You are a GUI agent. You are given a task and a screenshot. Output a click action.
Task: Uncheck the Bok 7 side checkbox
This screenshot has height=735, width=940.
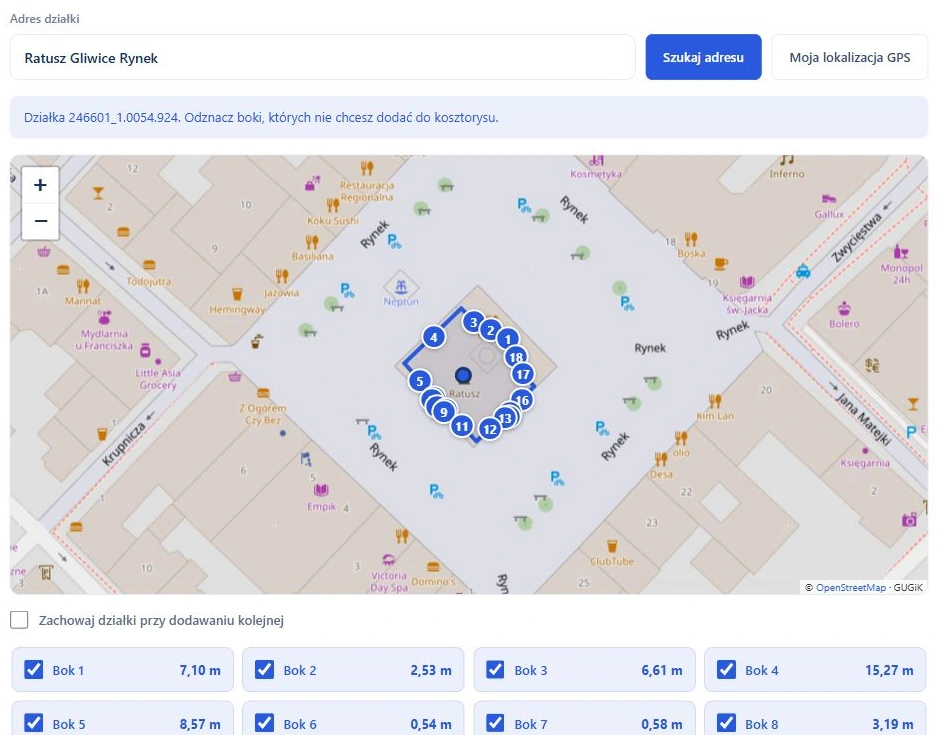495,723
